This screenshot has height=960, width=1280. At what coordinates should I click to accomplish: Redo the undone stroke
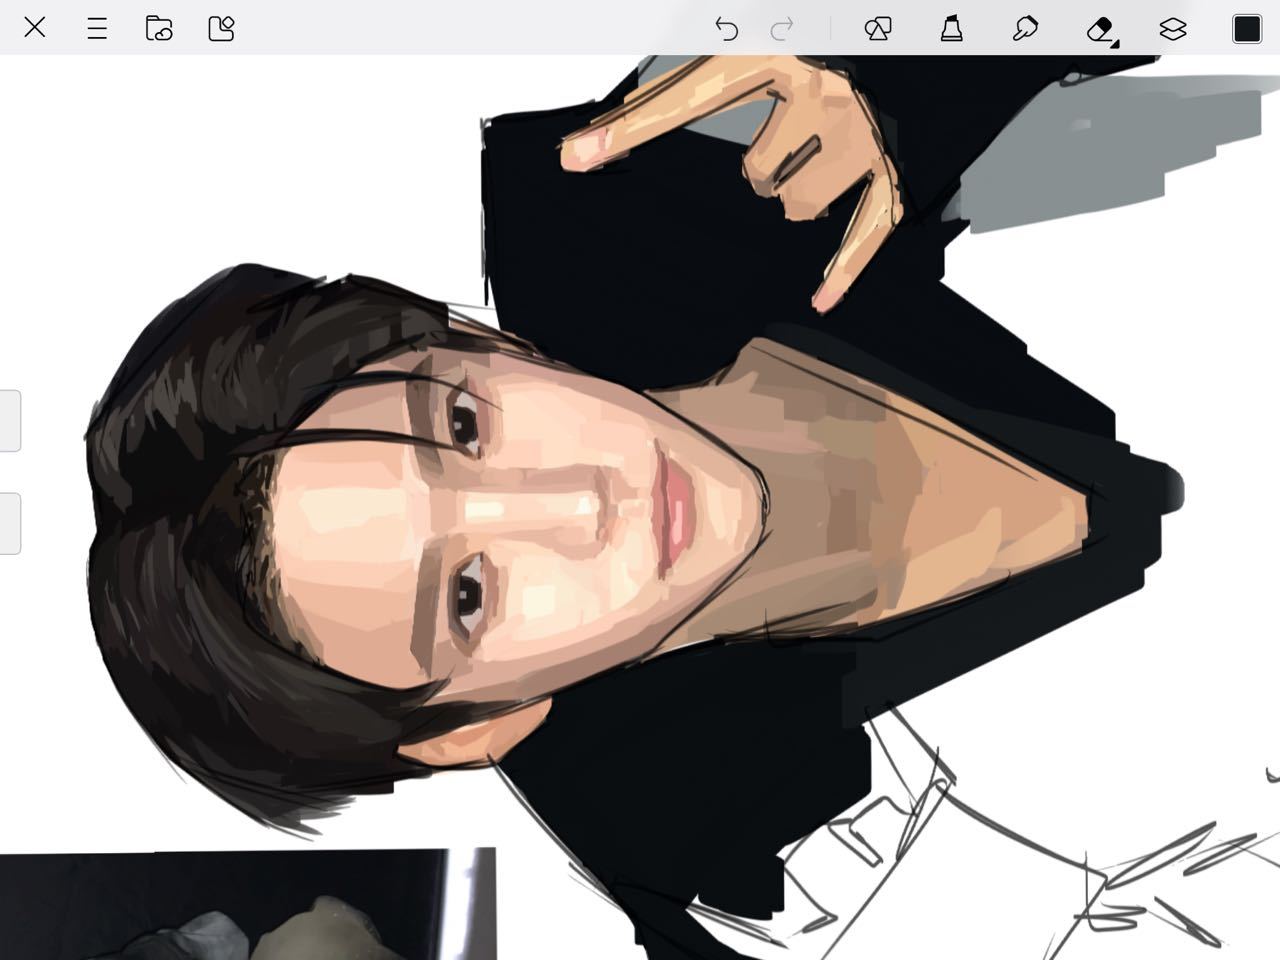click(x=782, y=28)
